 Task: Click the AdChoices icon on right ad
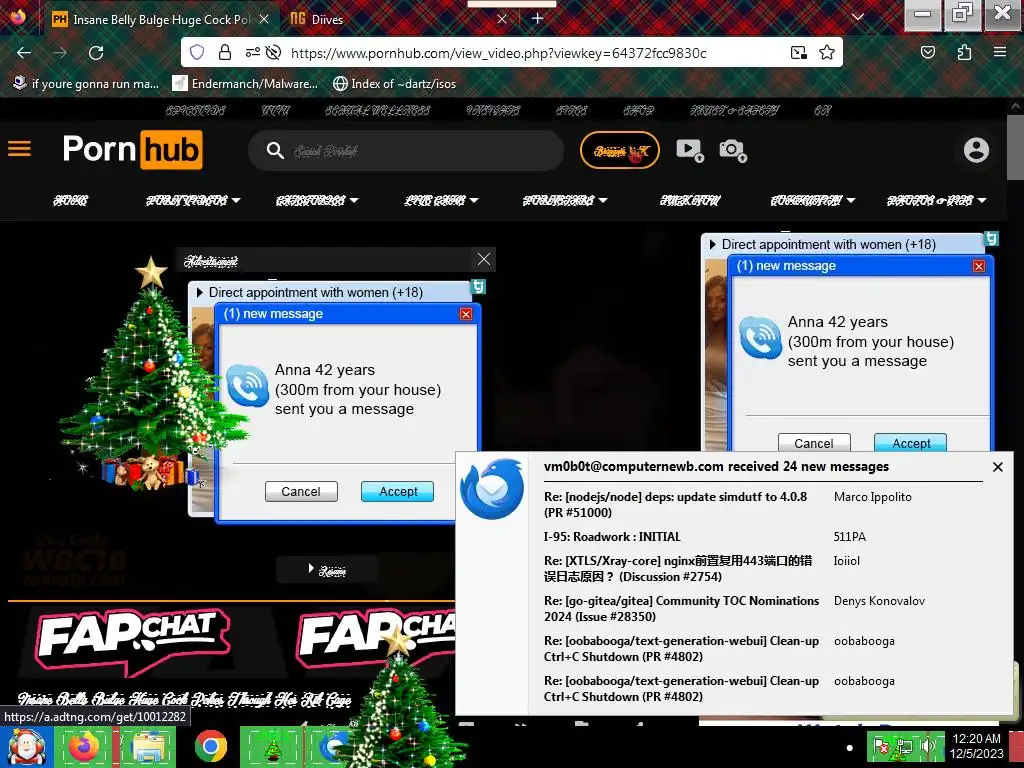click(991, 238)
